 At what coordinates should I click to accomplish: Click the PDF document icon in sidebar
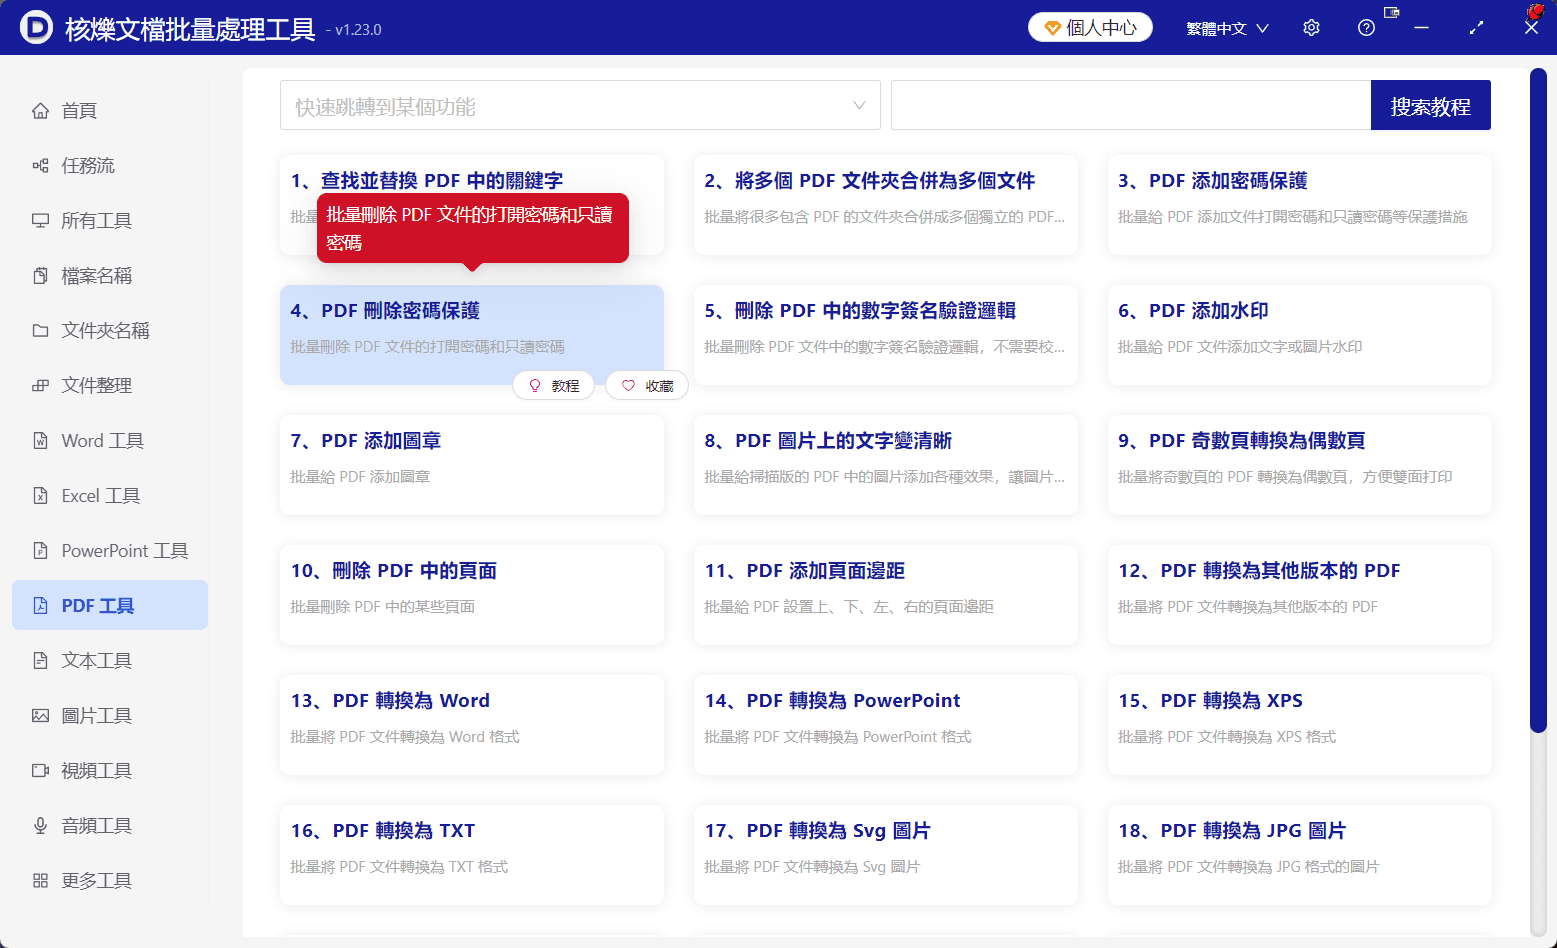(40, 605)
